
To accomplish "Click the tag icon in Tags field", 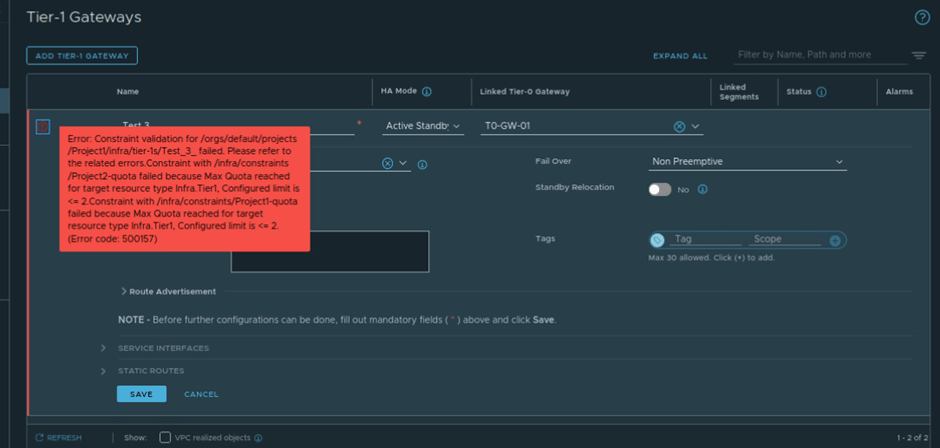I will coord(657,240).
